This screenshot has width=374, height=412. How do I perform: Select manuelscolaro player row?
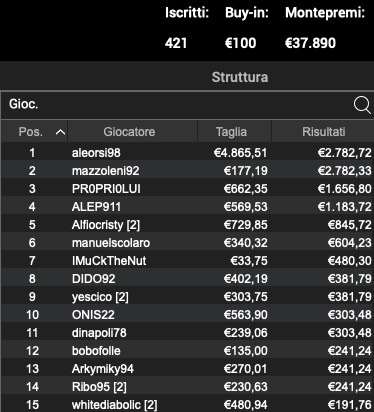coord(187,243)
